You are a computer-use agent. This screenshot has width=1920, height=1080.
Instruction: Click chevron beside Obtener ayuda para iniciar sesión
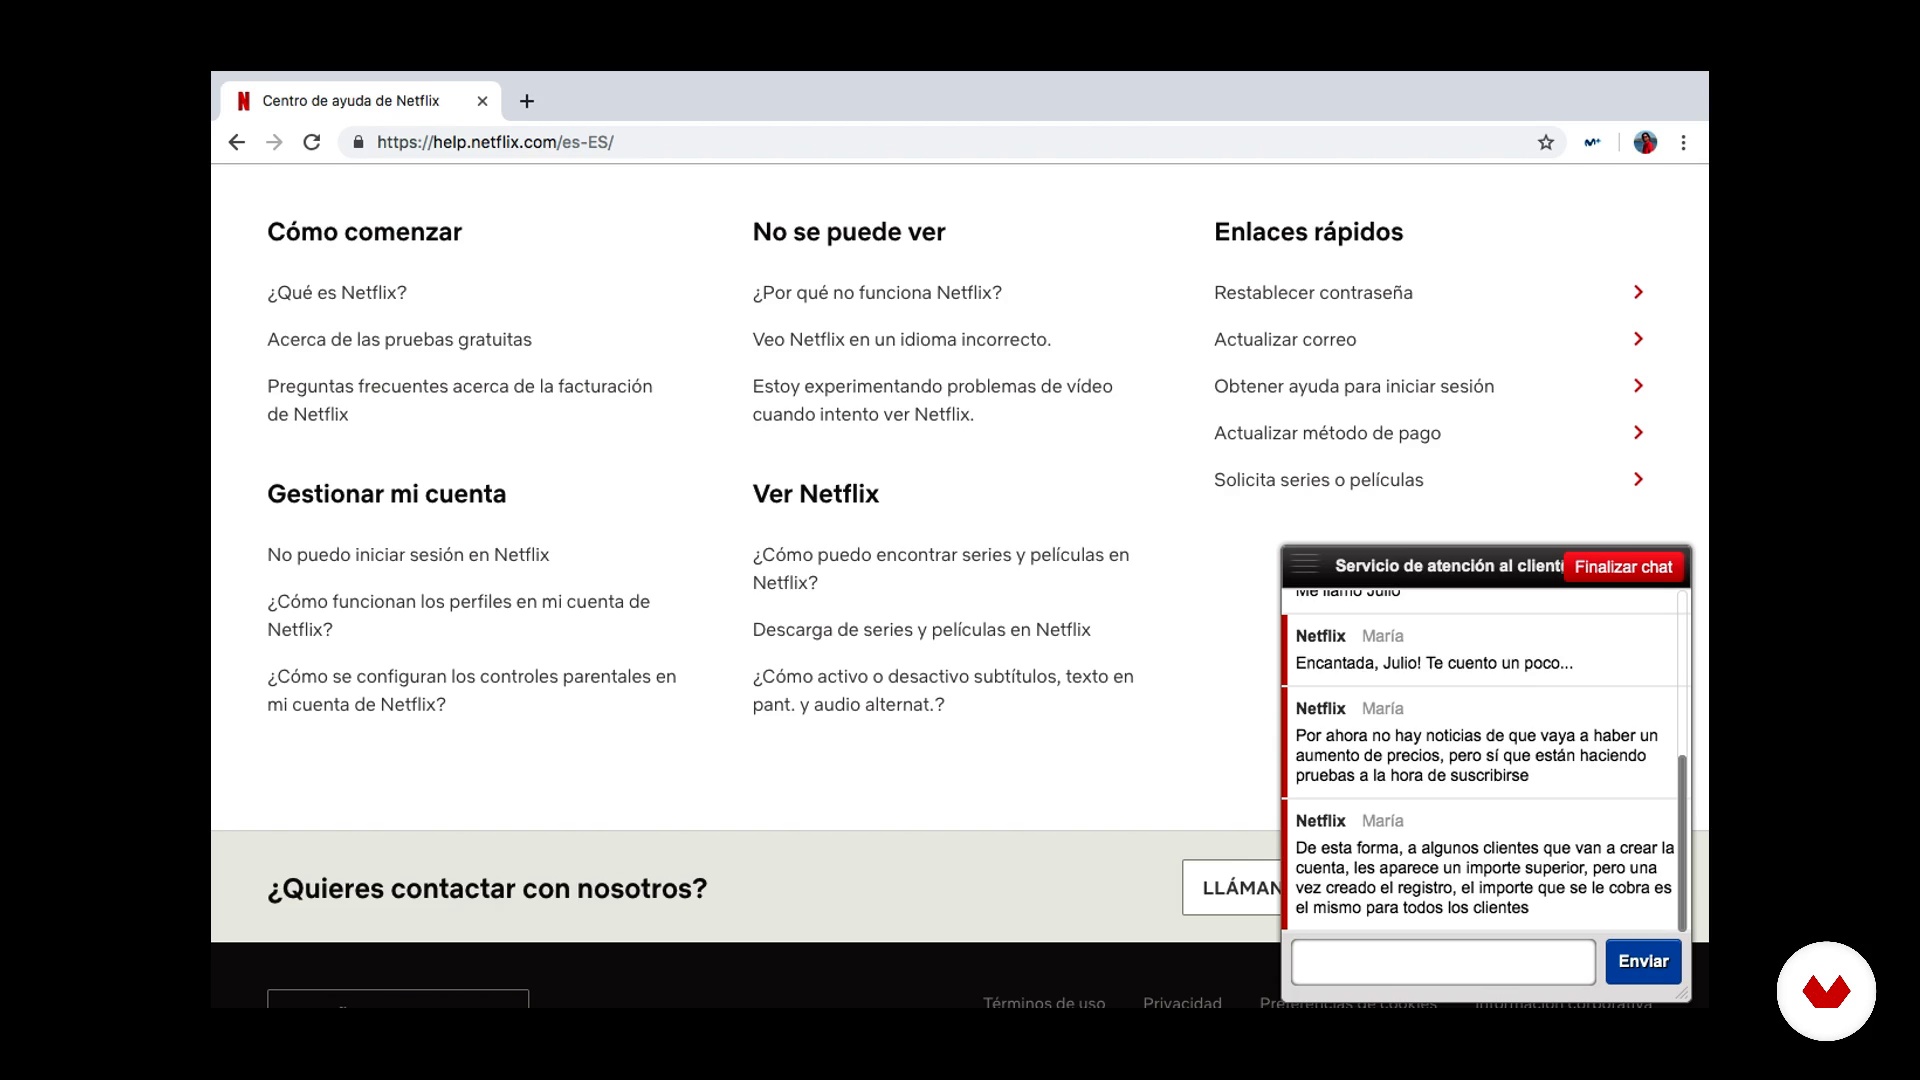click(x=1638, y=386)
